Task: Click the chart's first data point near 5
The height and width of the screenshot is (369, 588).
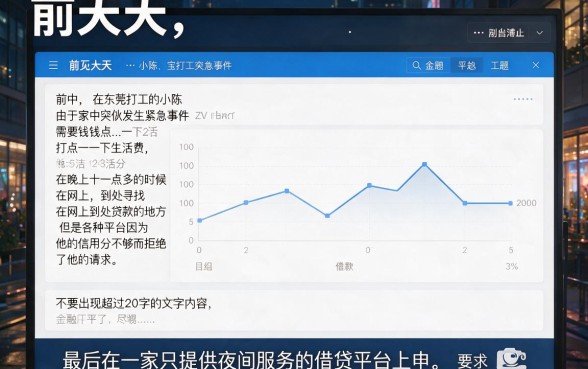Action: [x=200, y=220]
